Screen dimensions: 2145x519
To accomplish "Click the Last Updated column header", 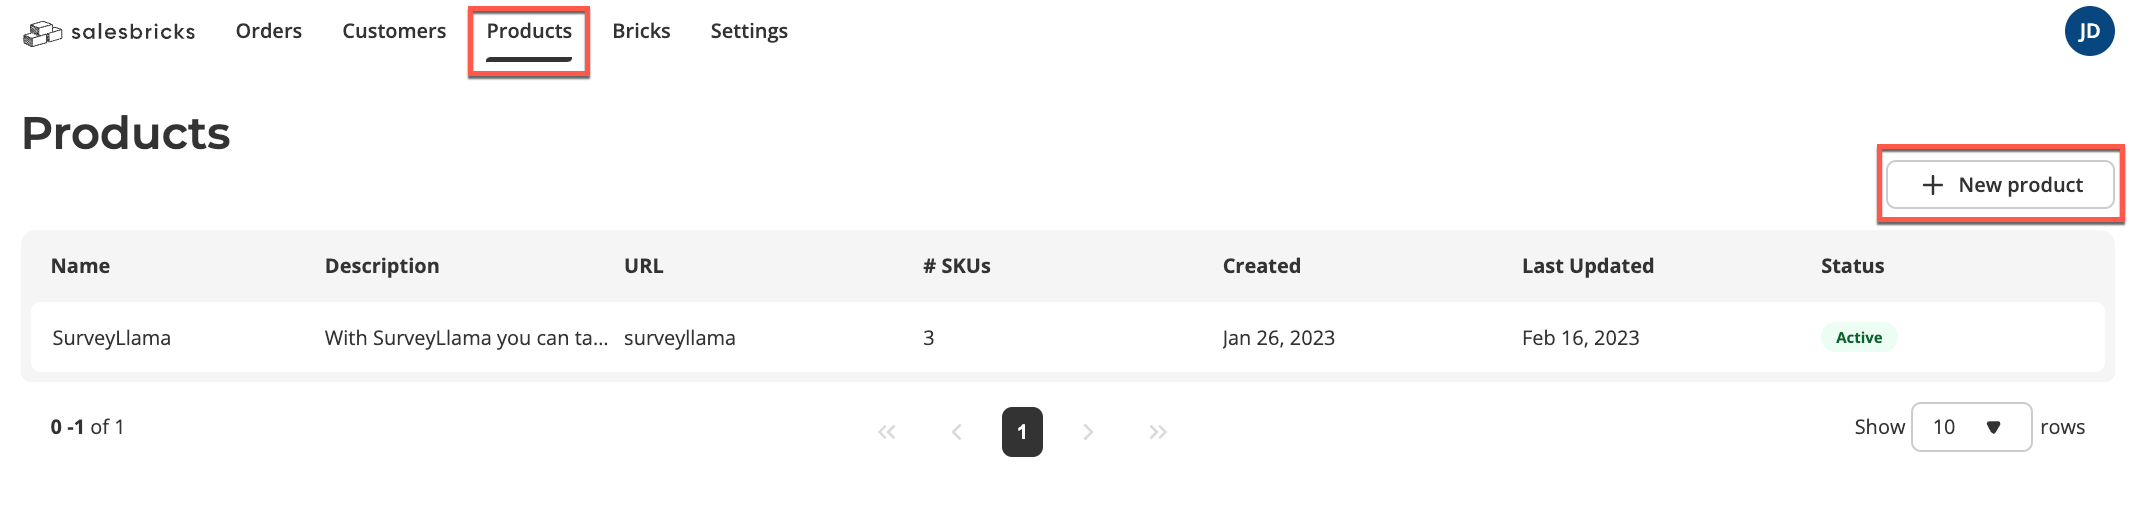I will point(1588,266).
